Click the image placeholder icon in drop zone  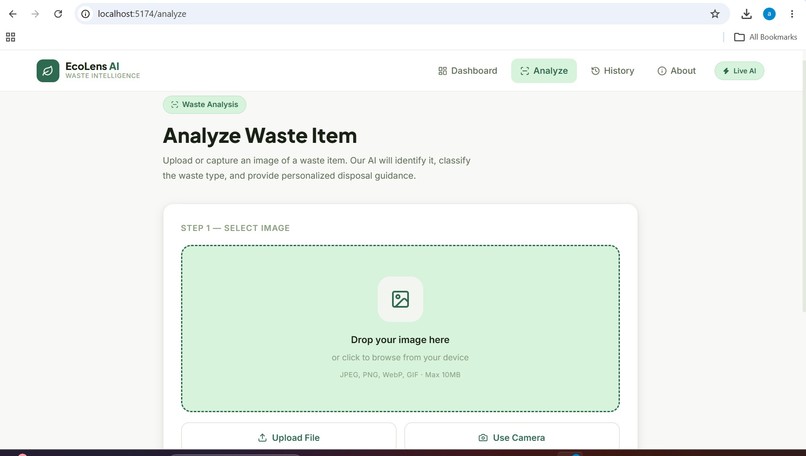point(400,299)
